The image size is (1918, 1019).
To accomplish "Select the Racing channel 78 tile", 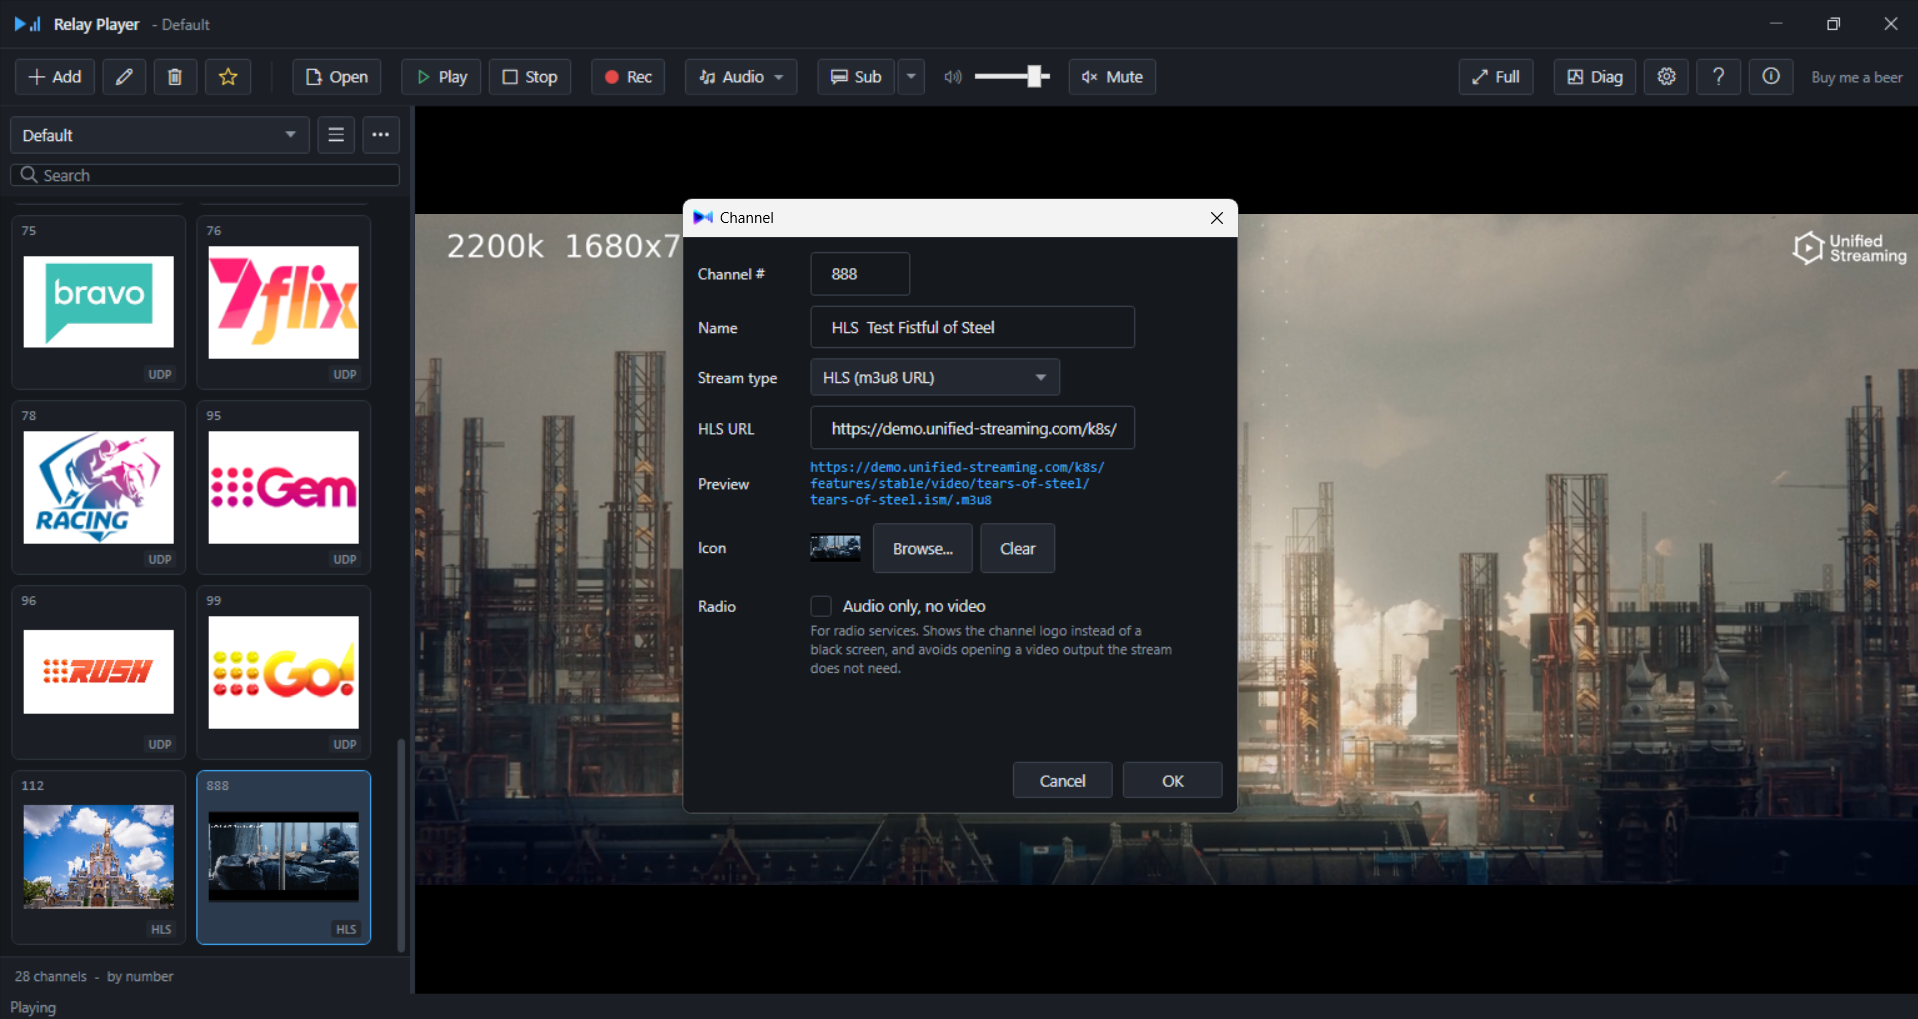I will 99,487.
